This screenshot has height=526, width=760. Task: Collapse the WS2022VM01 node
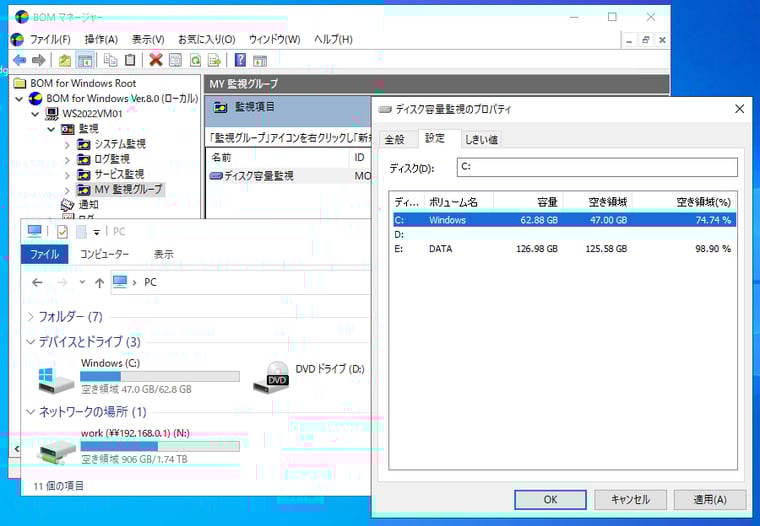(35, 114)
